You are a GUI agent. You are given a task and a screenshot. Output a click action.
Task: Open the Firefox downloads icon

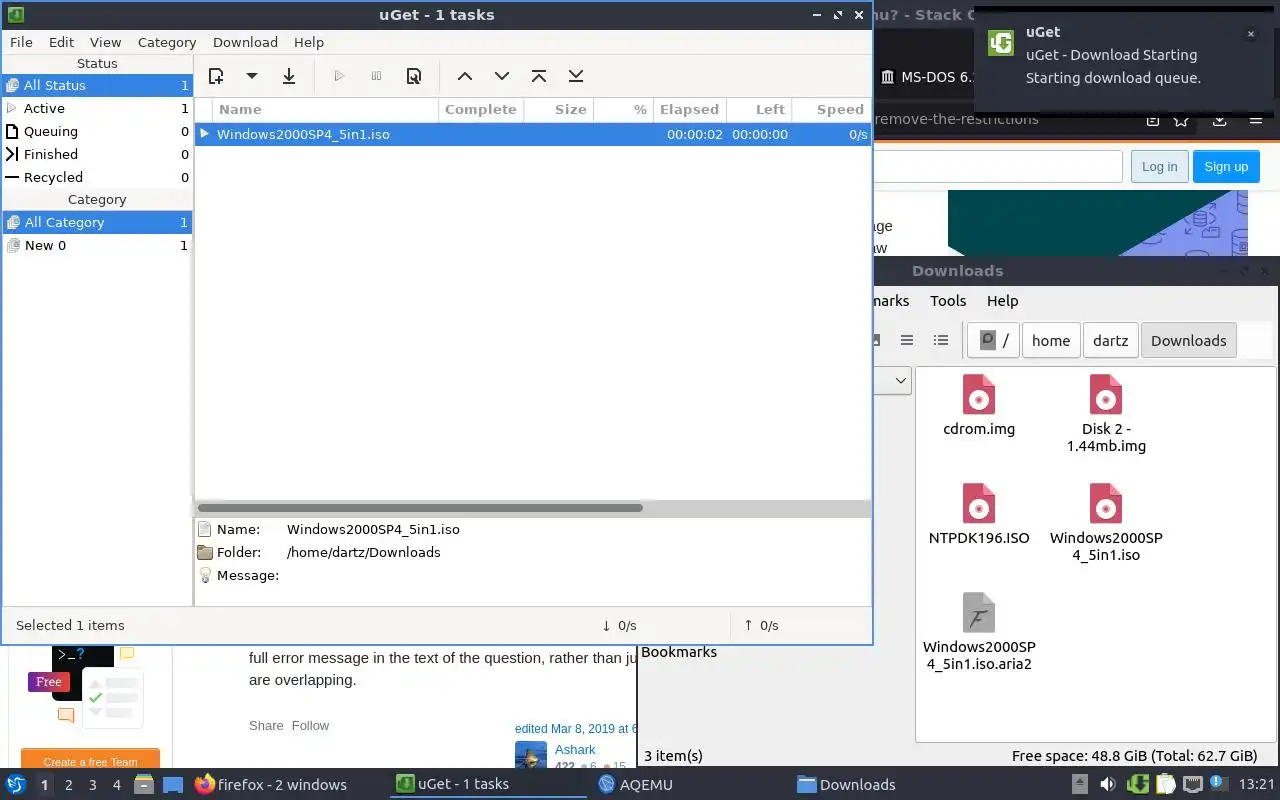click(1220, 120)
